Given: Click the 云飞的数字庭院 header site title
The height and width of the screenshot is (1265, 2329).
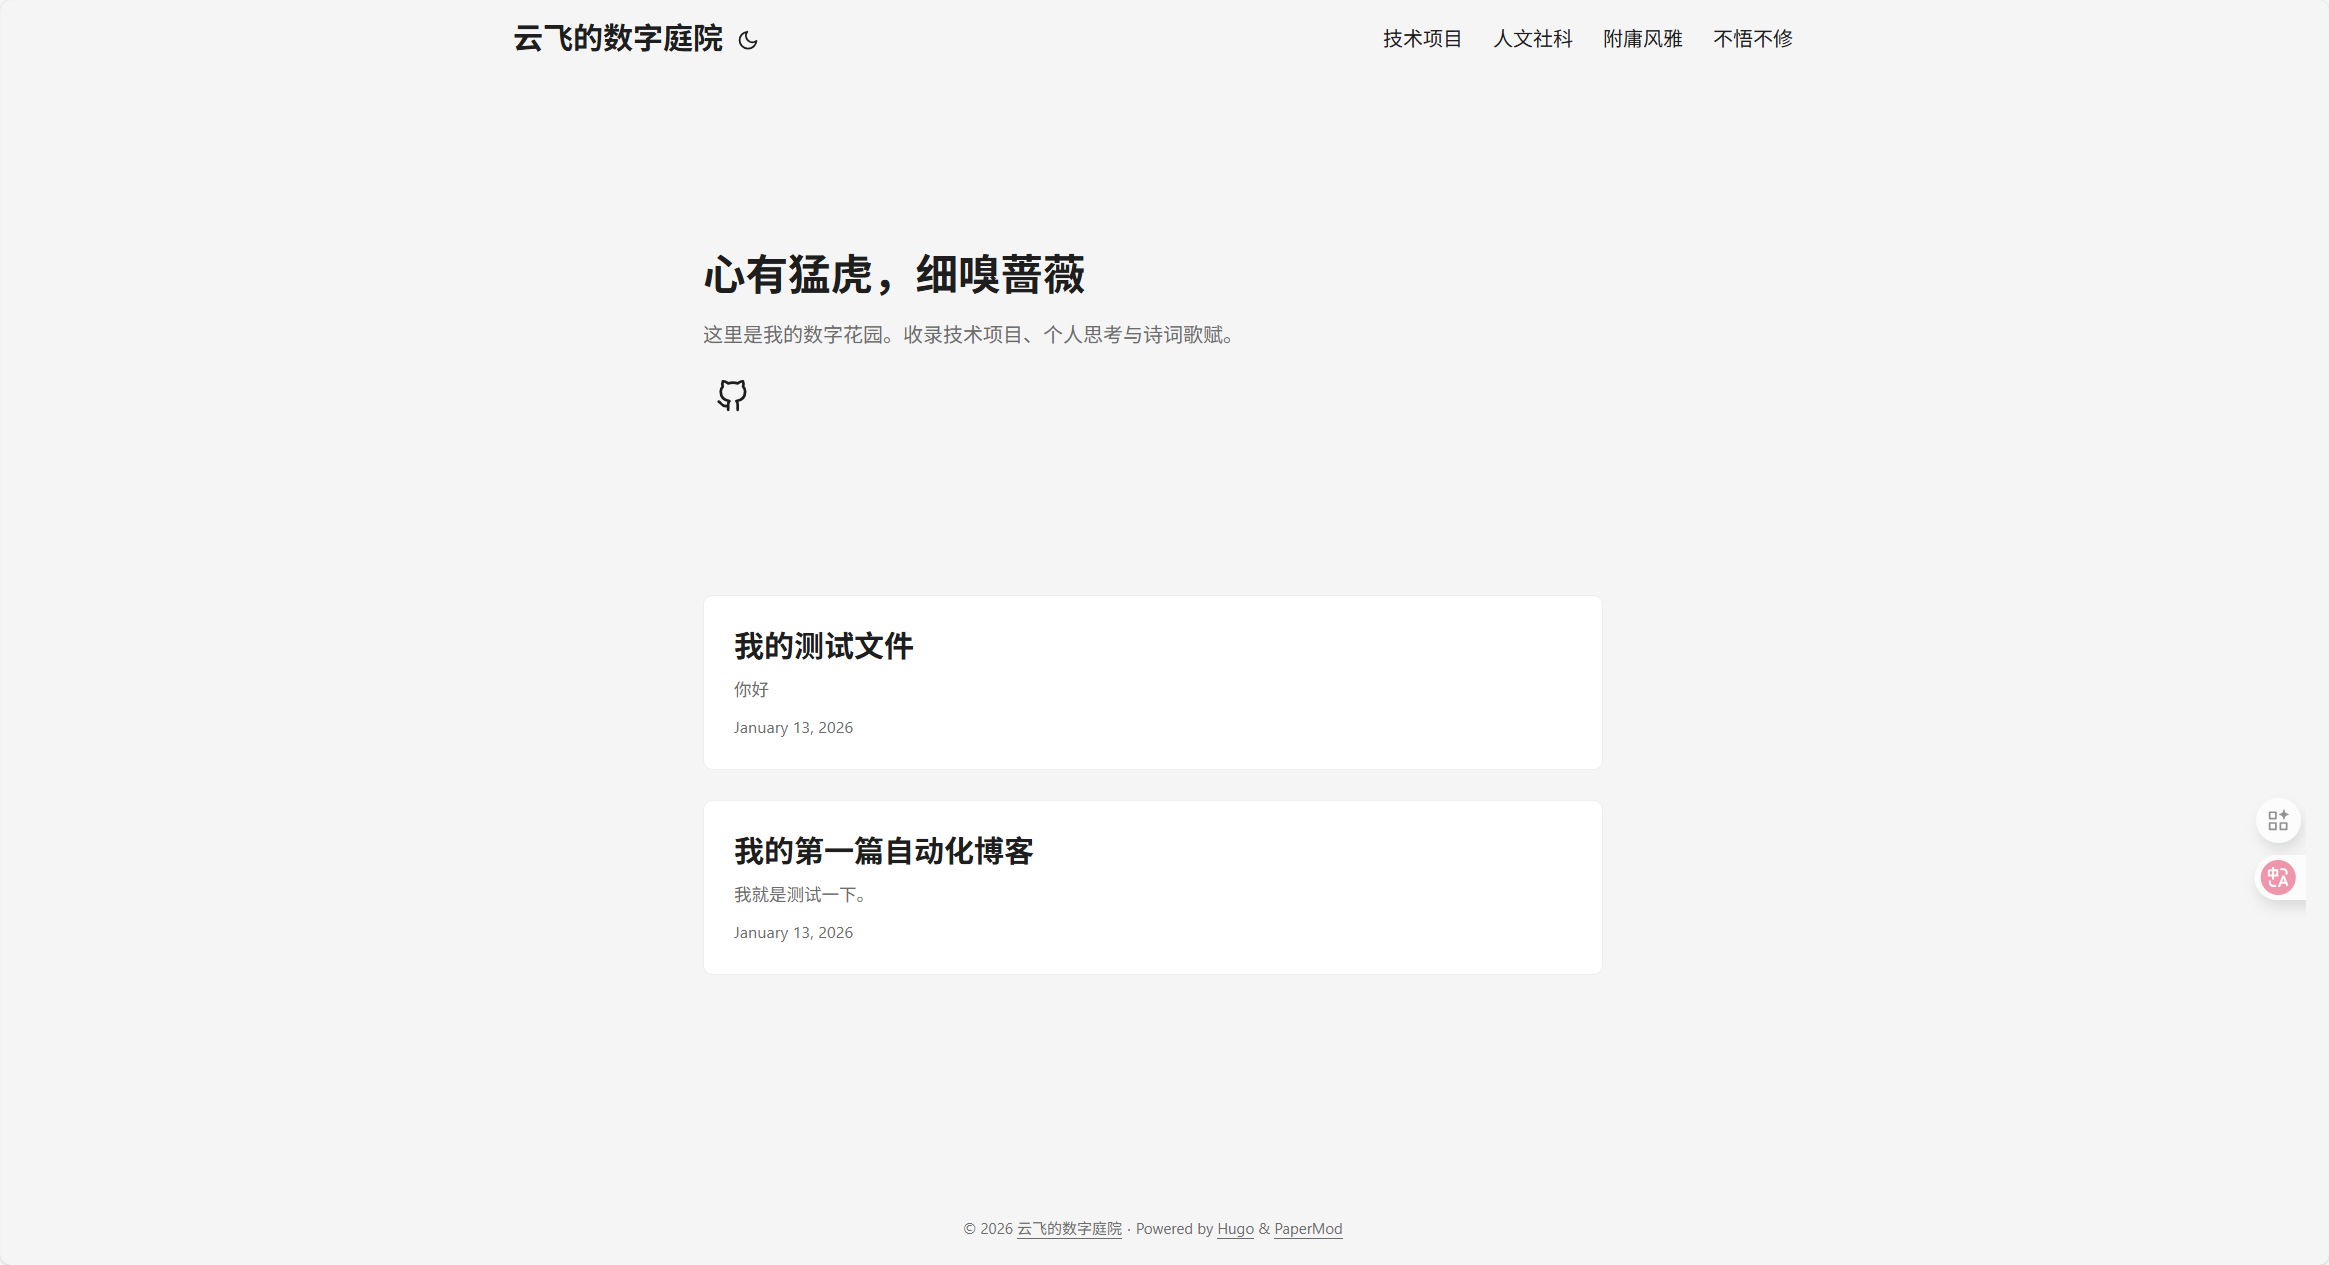Looking at the screenshot, I should [x=618, y=39].
